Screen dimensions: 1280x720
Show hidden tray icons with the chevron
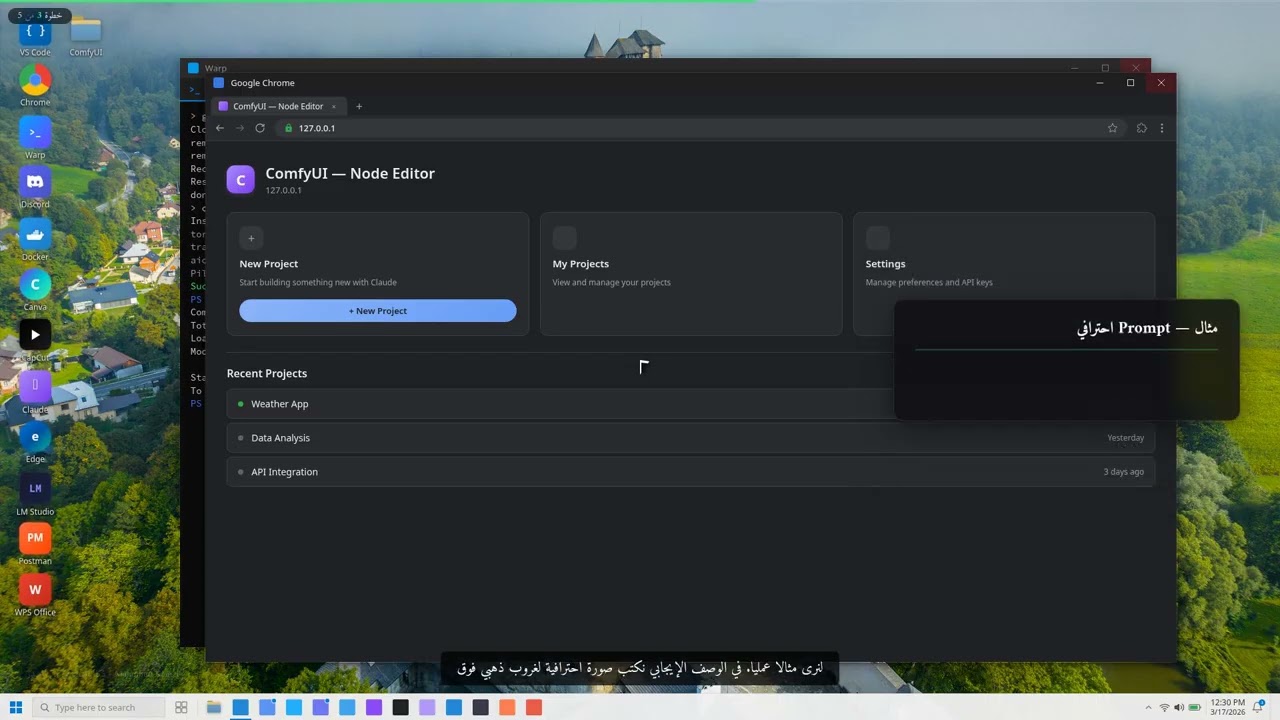tap(1148, 707)
